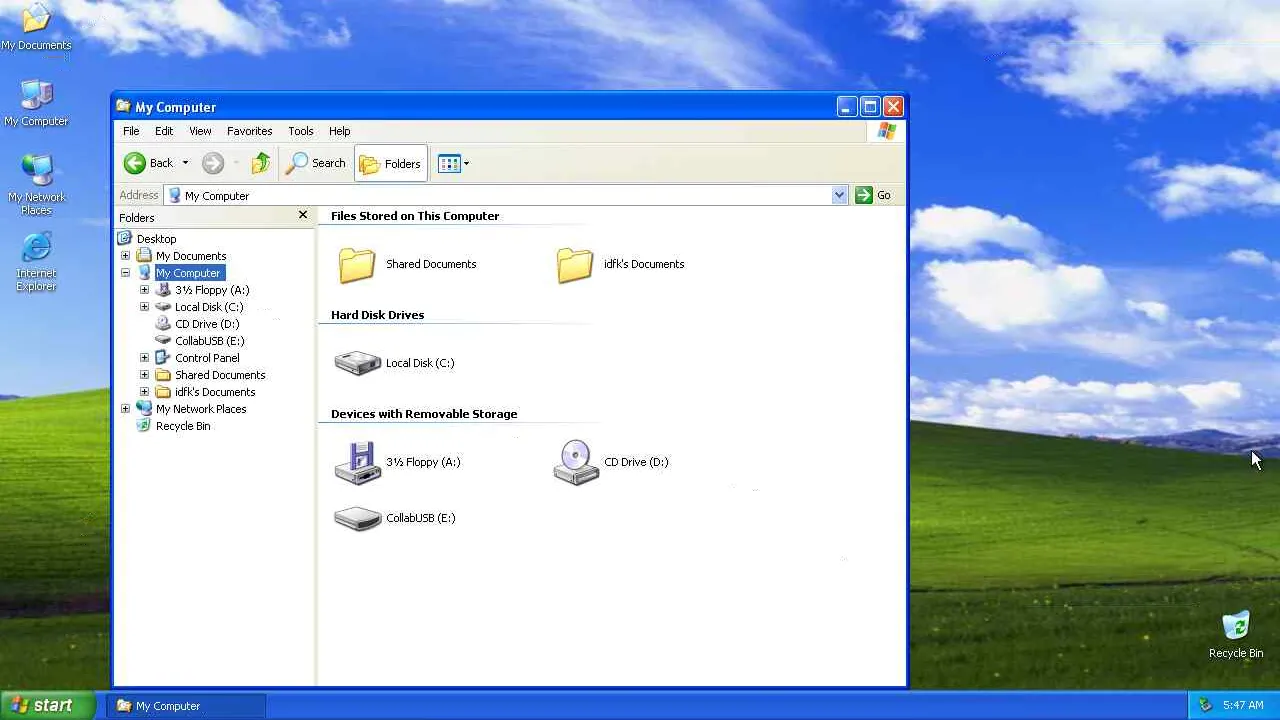Expand 3½ Floppy (A:) tree node

click(x=144, y=290)
